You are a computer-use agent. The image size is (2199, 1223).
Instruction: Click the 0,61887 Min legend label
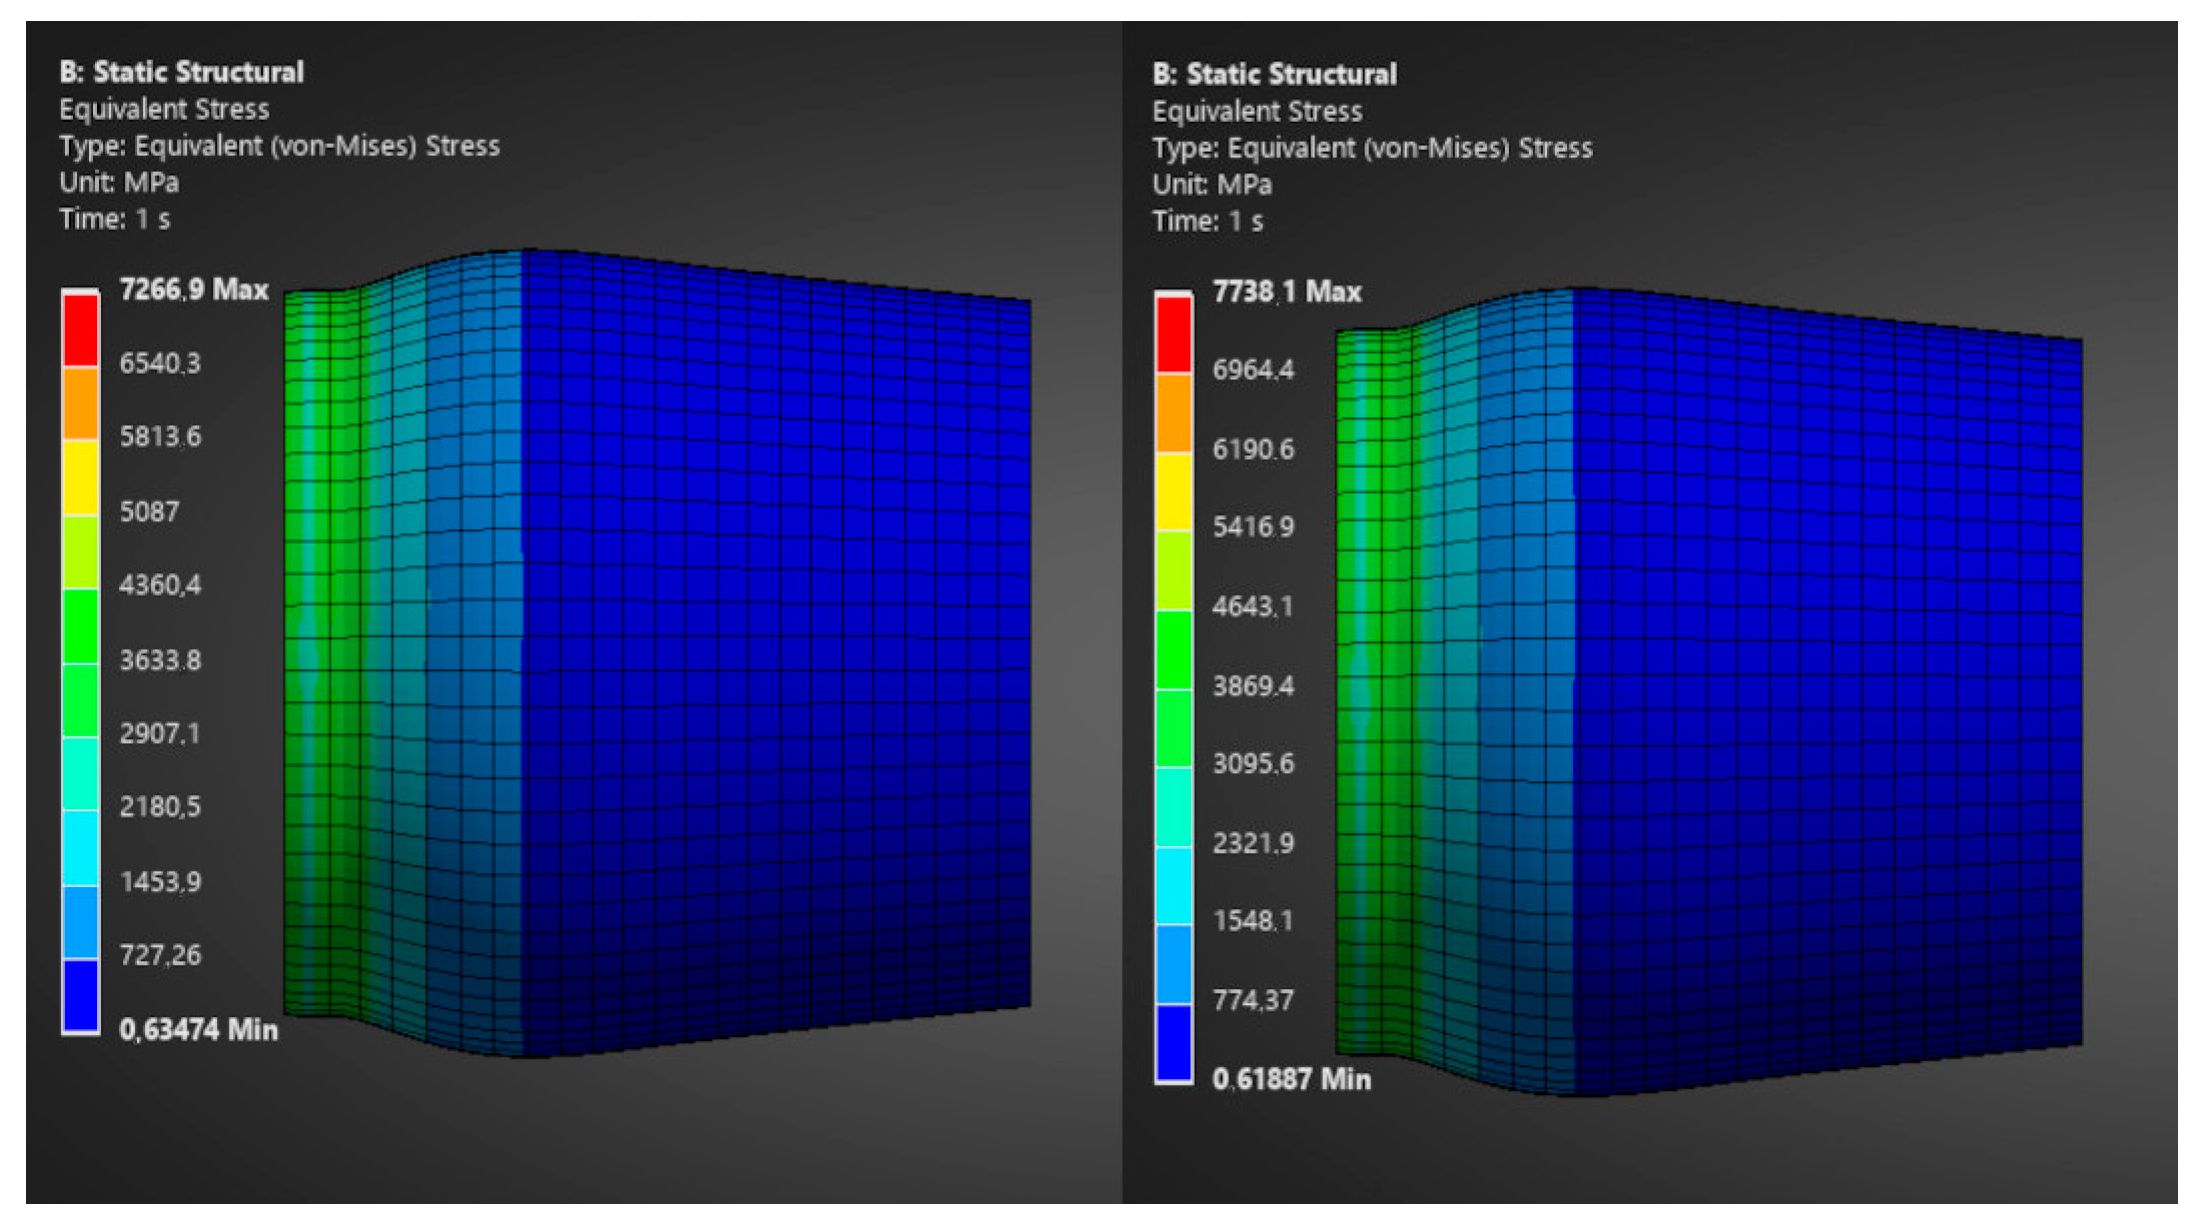pos(1291,1079)
